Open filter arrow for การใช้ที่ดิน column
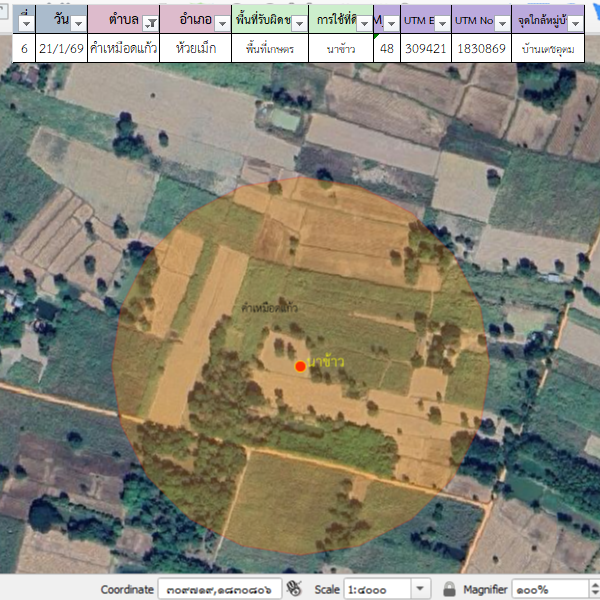Image resolution: width=600 pixels, height=600 pixels. tap(364, 23)
